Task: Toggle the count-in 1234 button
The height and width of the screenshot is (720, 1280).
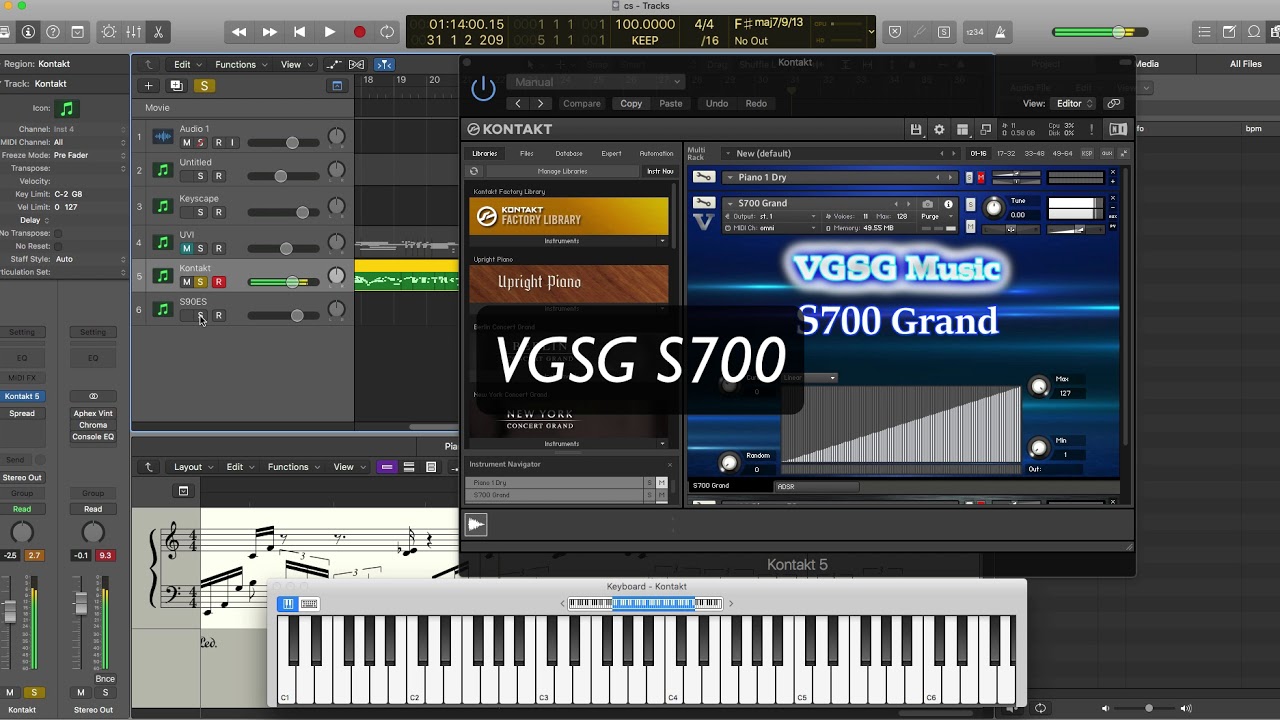Action: (x=974, y=32)
